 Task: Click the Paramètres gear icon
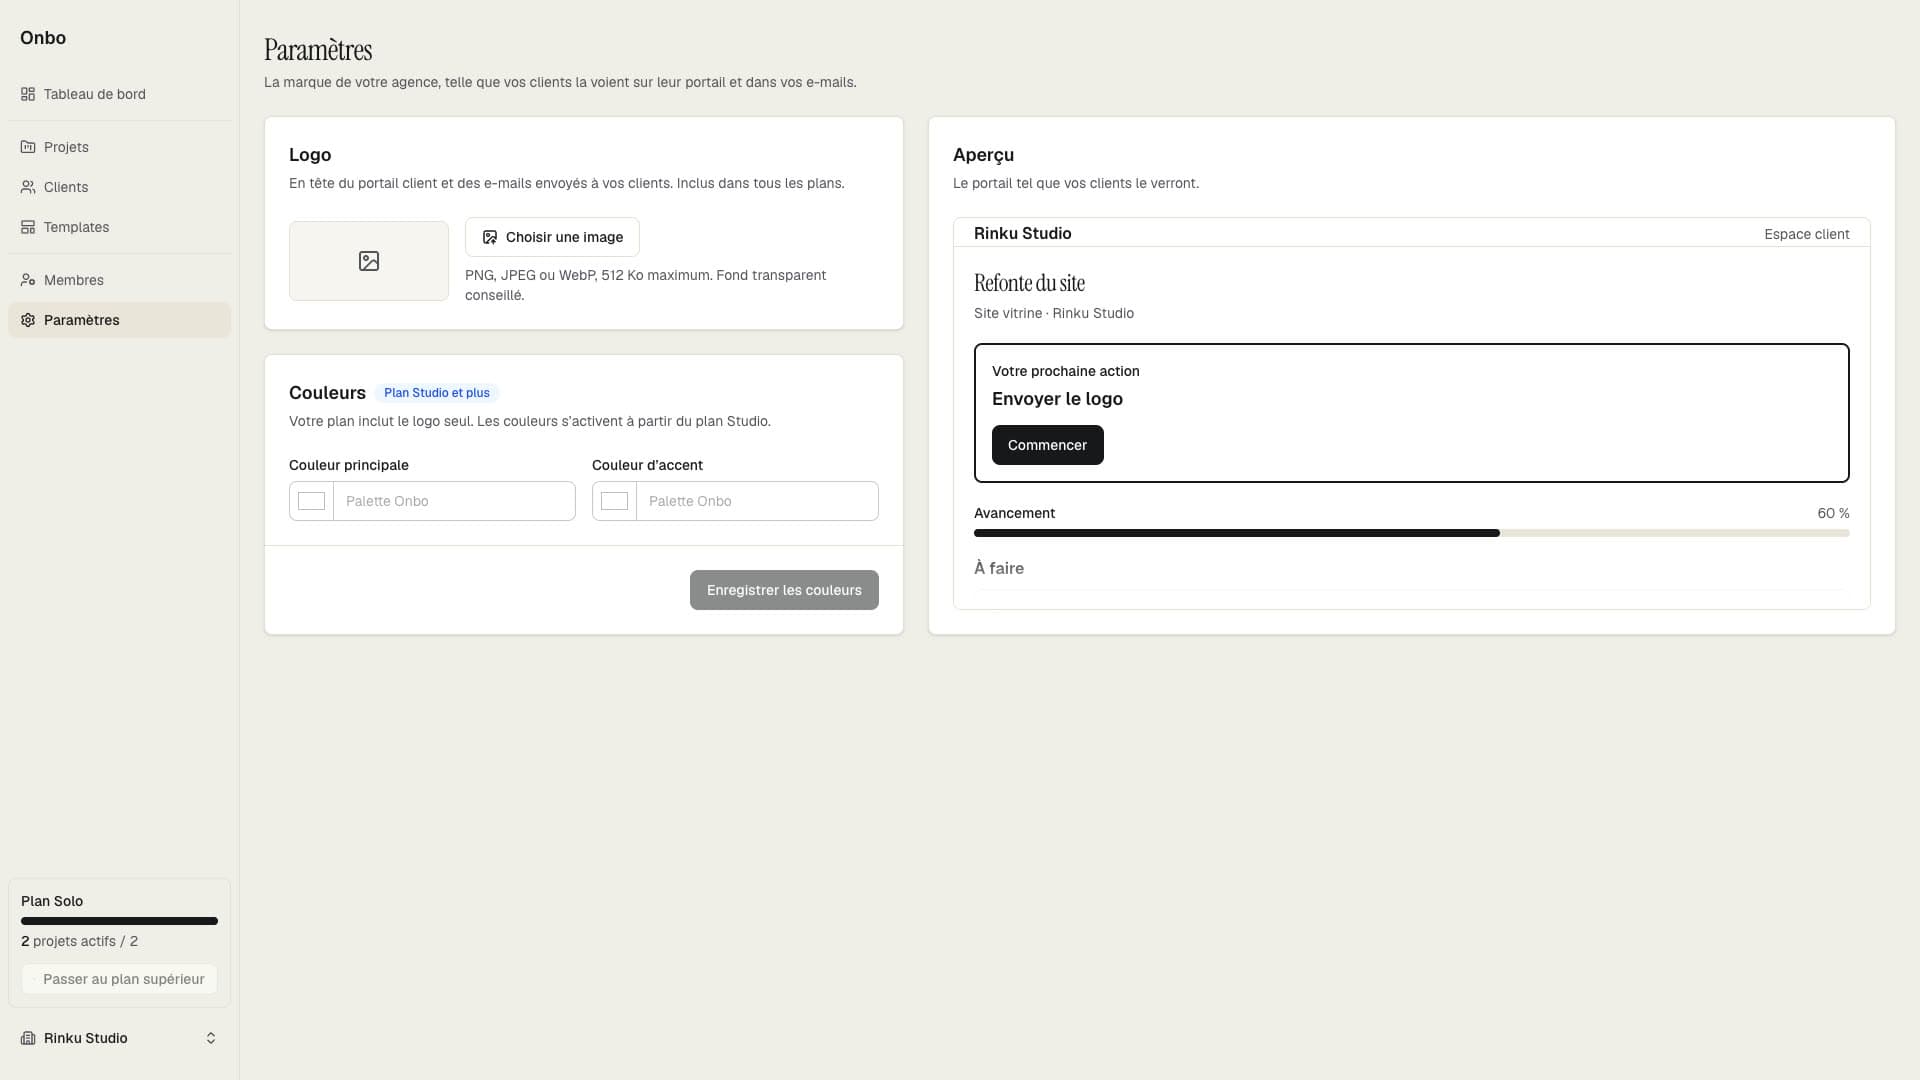pyautogui.click(x=28, y=320)
